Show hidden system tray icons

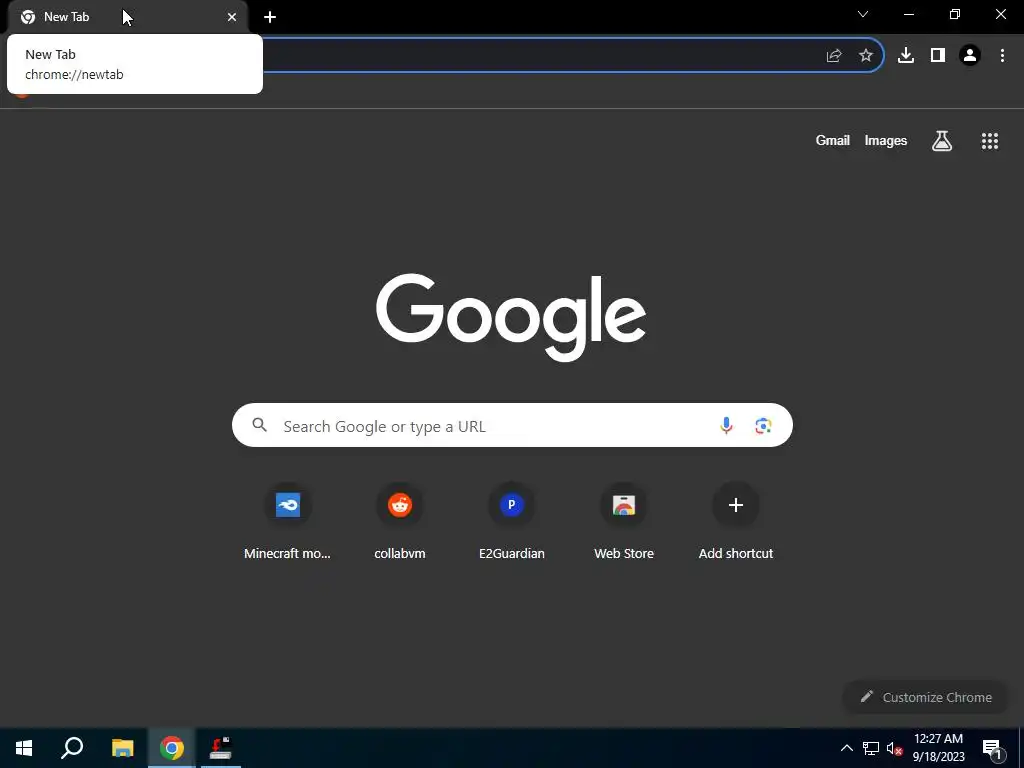coord(846,748)
